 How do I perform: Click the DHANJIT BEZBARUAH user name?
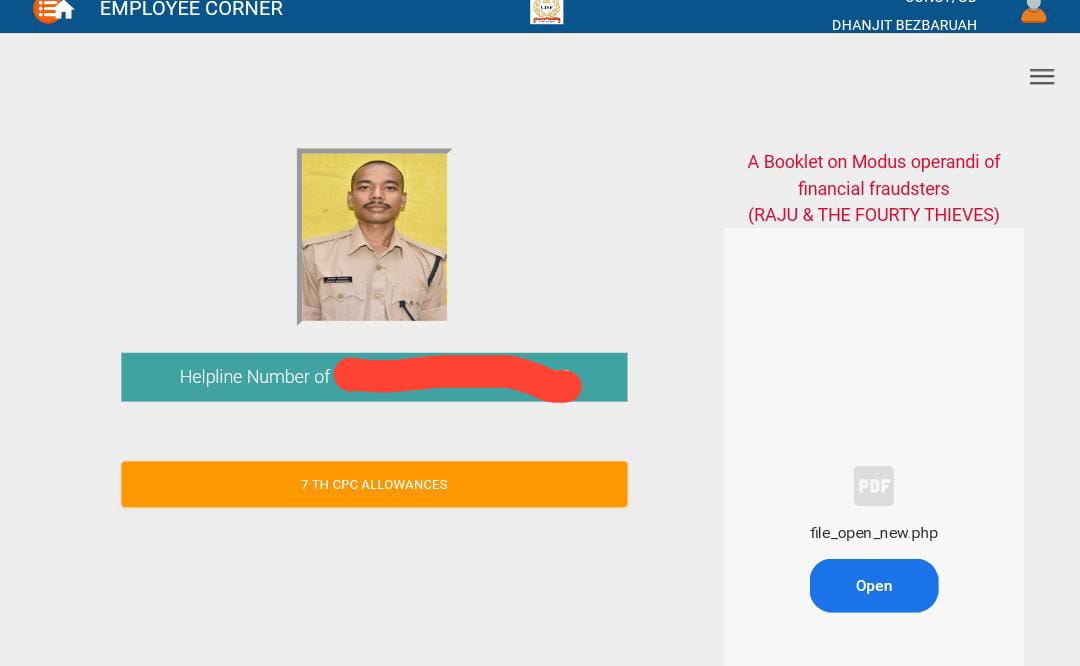(x=904, y=25)
